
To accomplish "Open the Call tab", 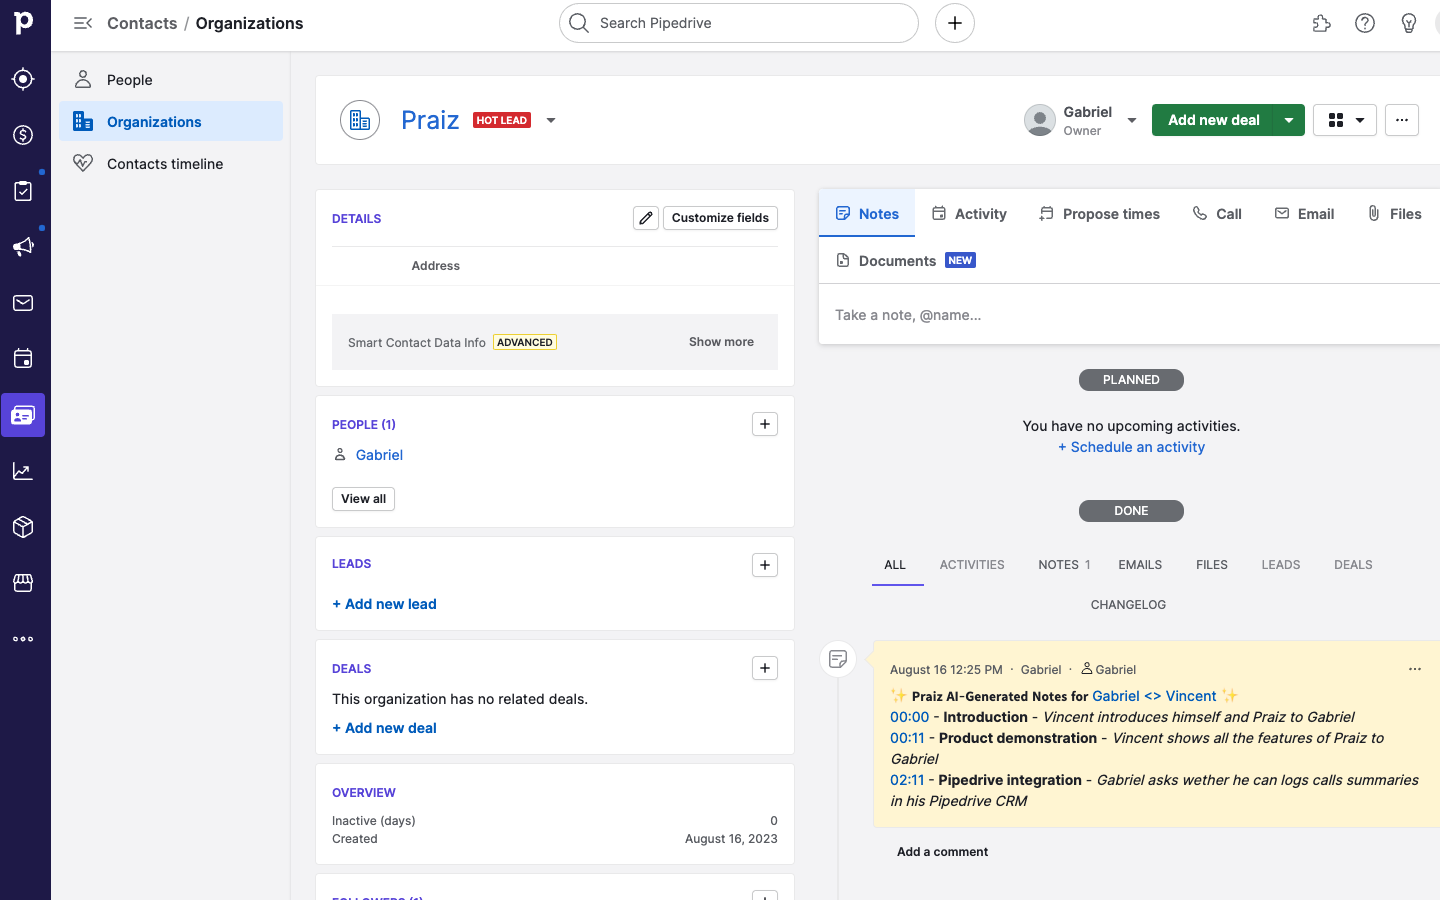I will click(1217, 214).
